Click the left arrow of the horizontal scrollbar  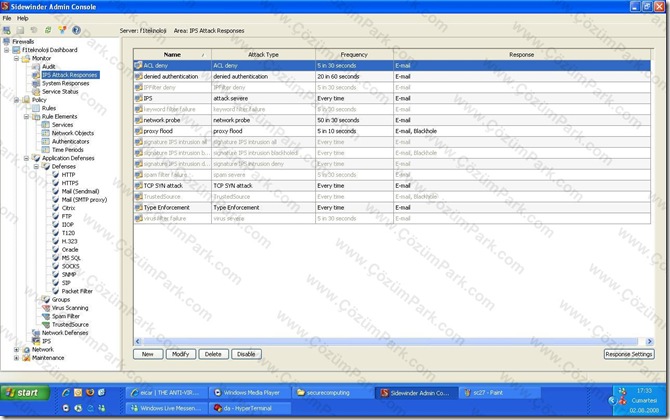click(x=138, y=341)
